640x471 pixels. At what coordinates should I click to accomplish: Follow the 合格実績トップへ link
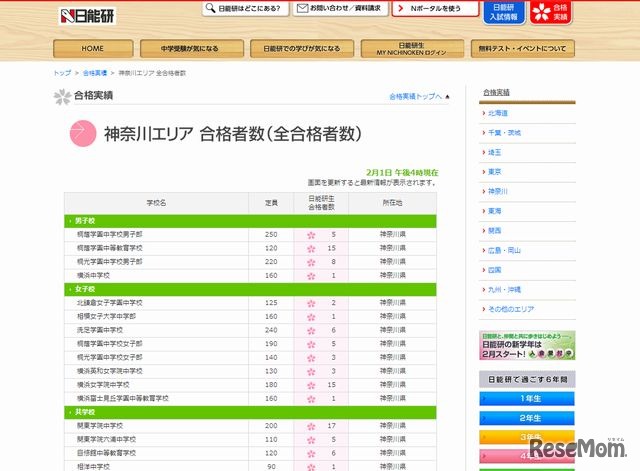click(416, 97)
